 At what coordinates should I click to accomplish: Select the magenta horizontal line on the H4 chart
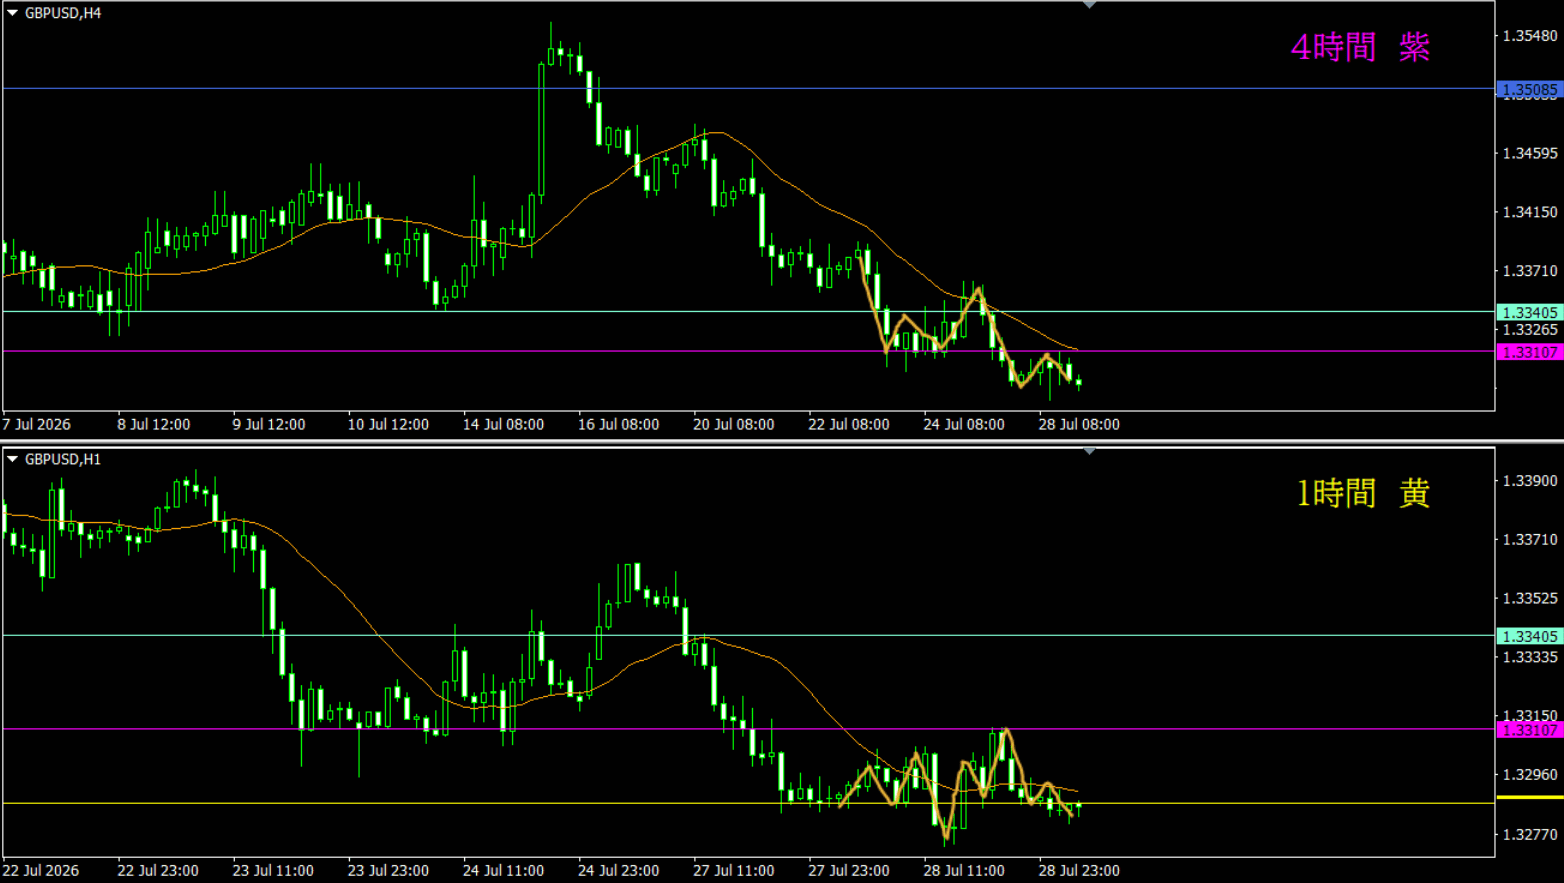click(748, 351)
